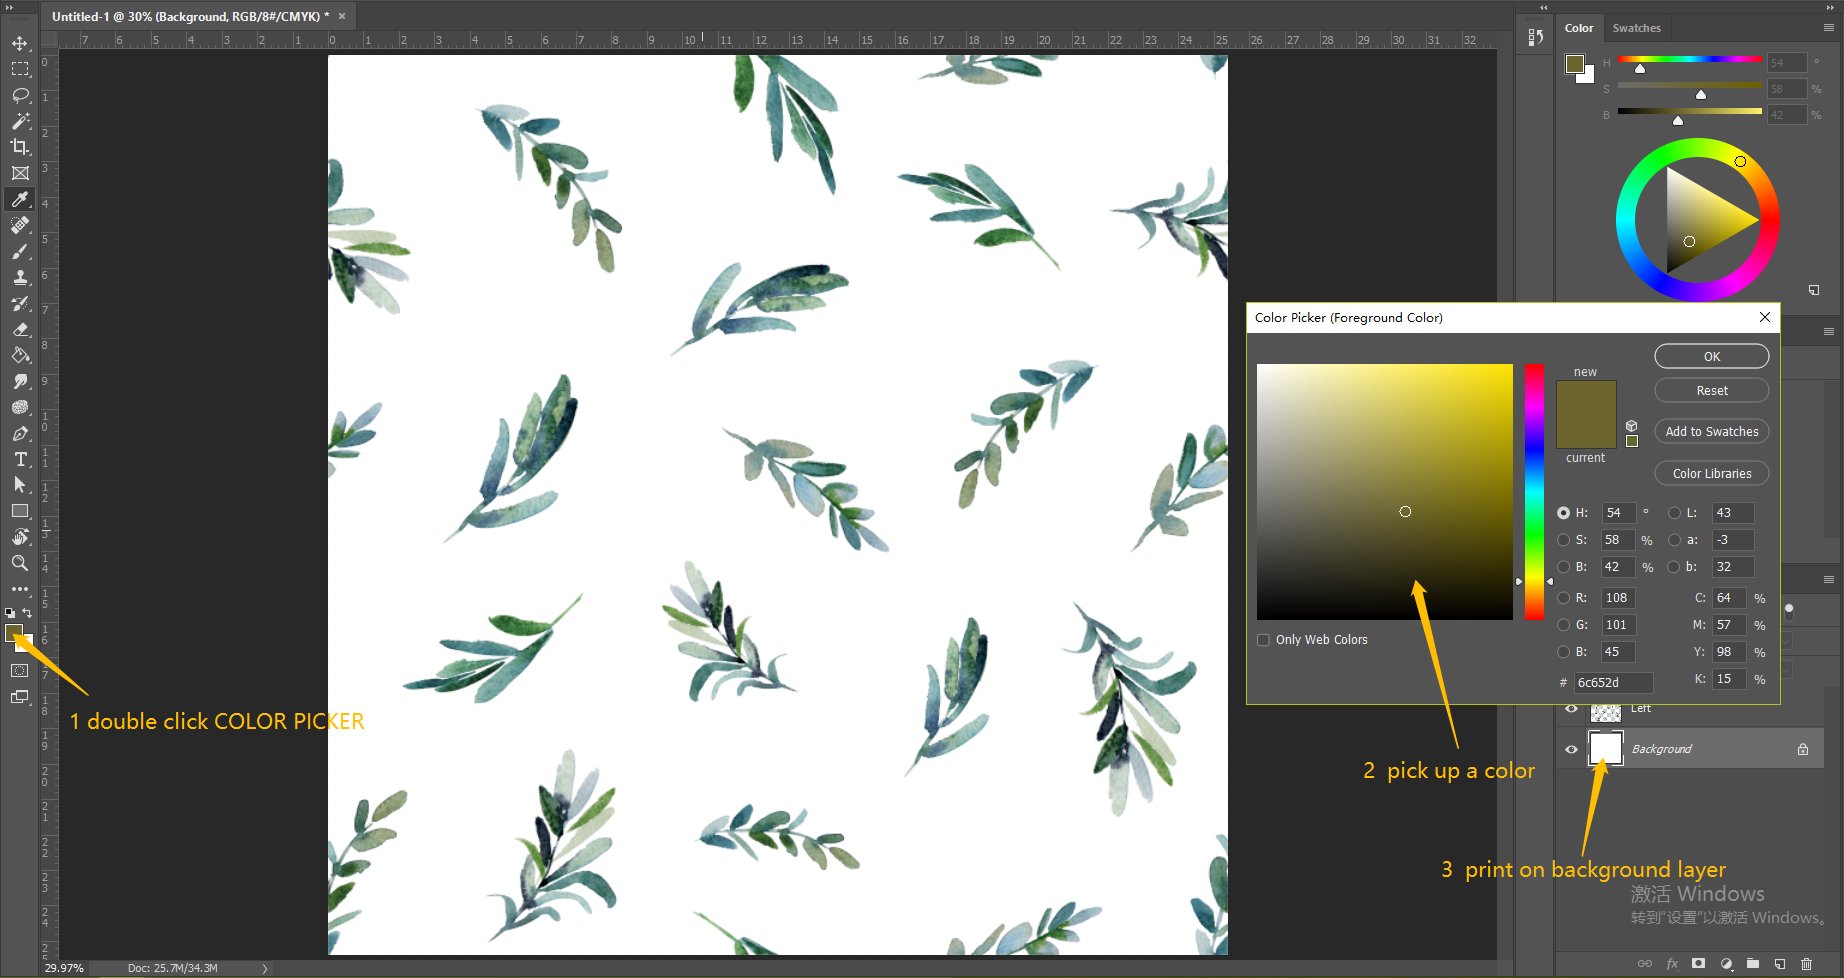1844x978 pixels.
Task: Select the Paint Bucket tool
Action: [20, 355]
